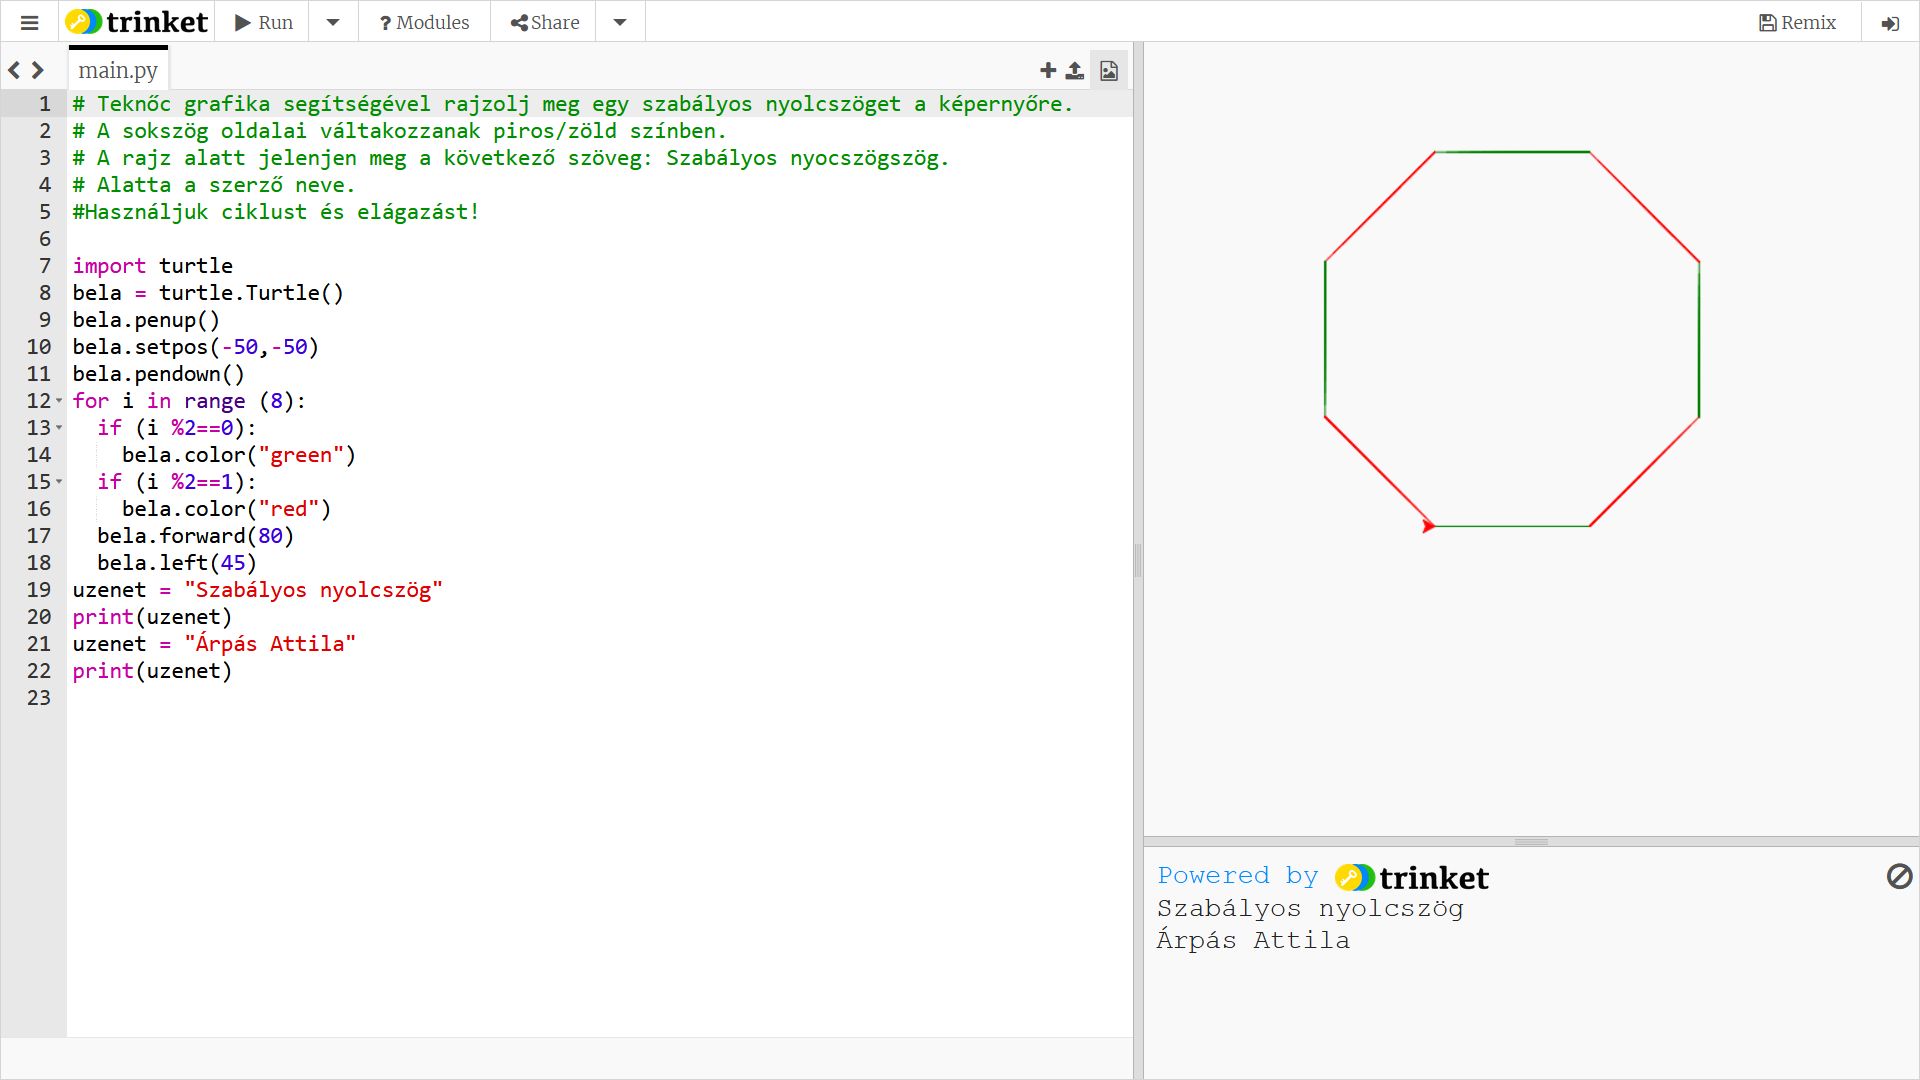Open the Run options dropdown arrow

click(333, 22)
